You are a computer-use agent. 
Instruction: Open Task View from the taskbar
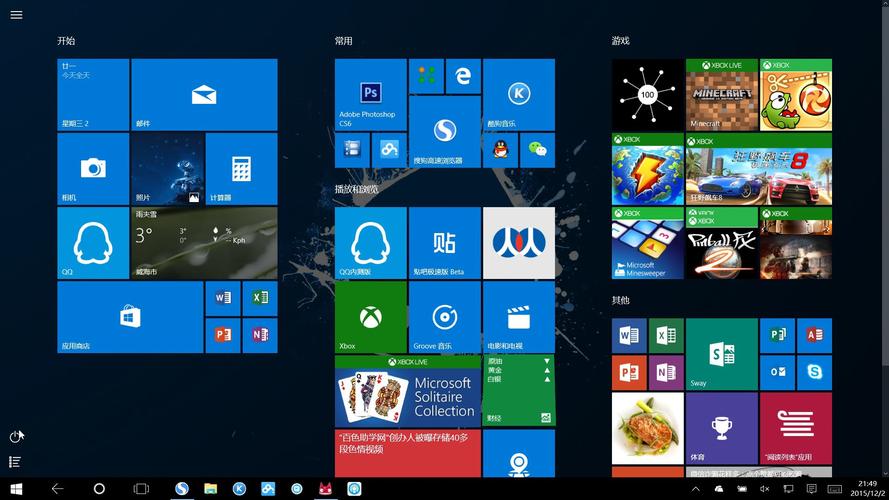[141, 489]
